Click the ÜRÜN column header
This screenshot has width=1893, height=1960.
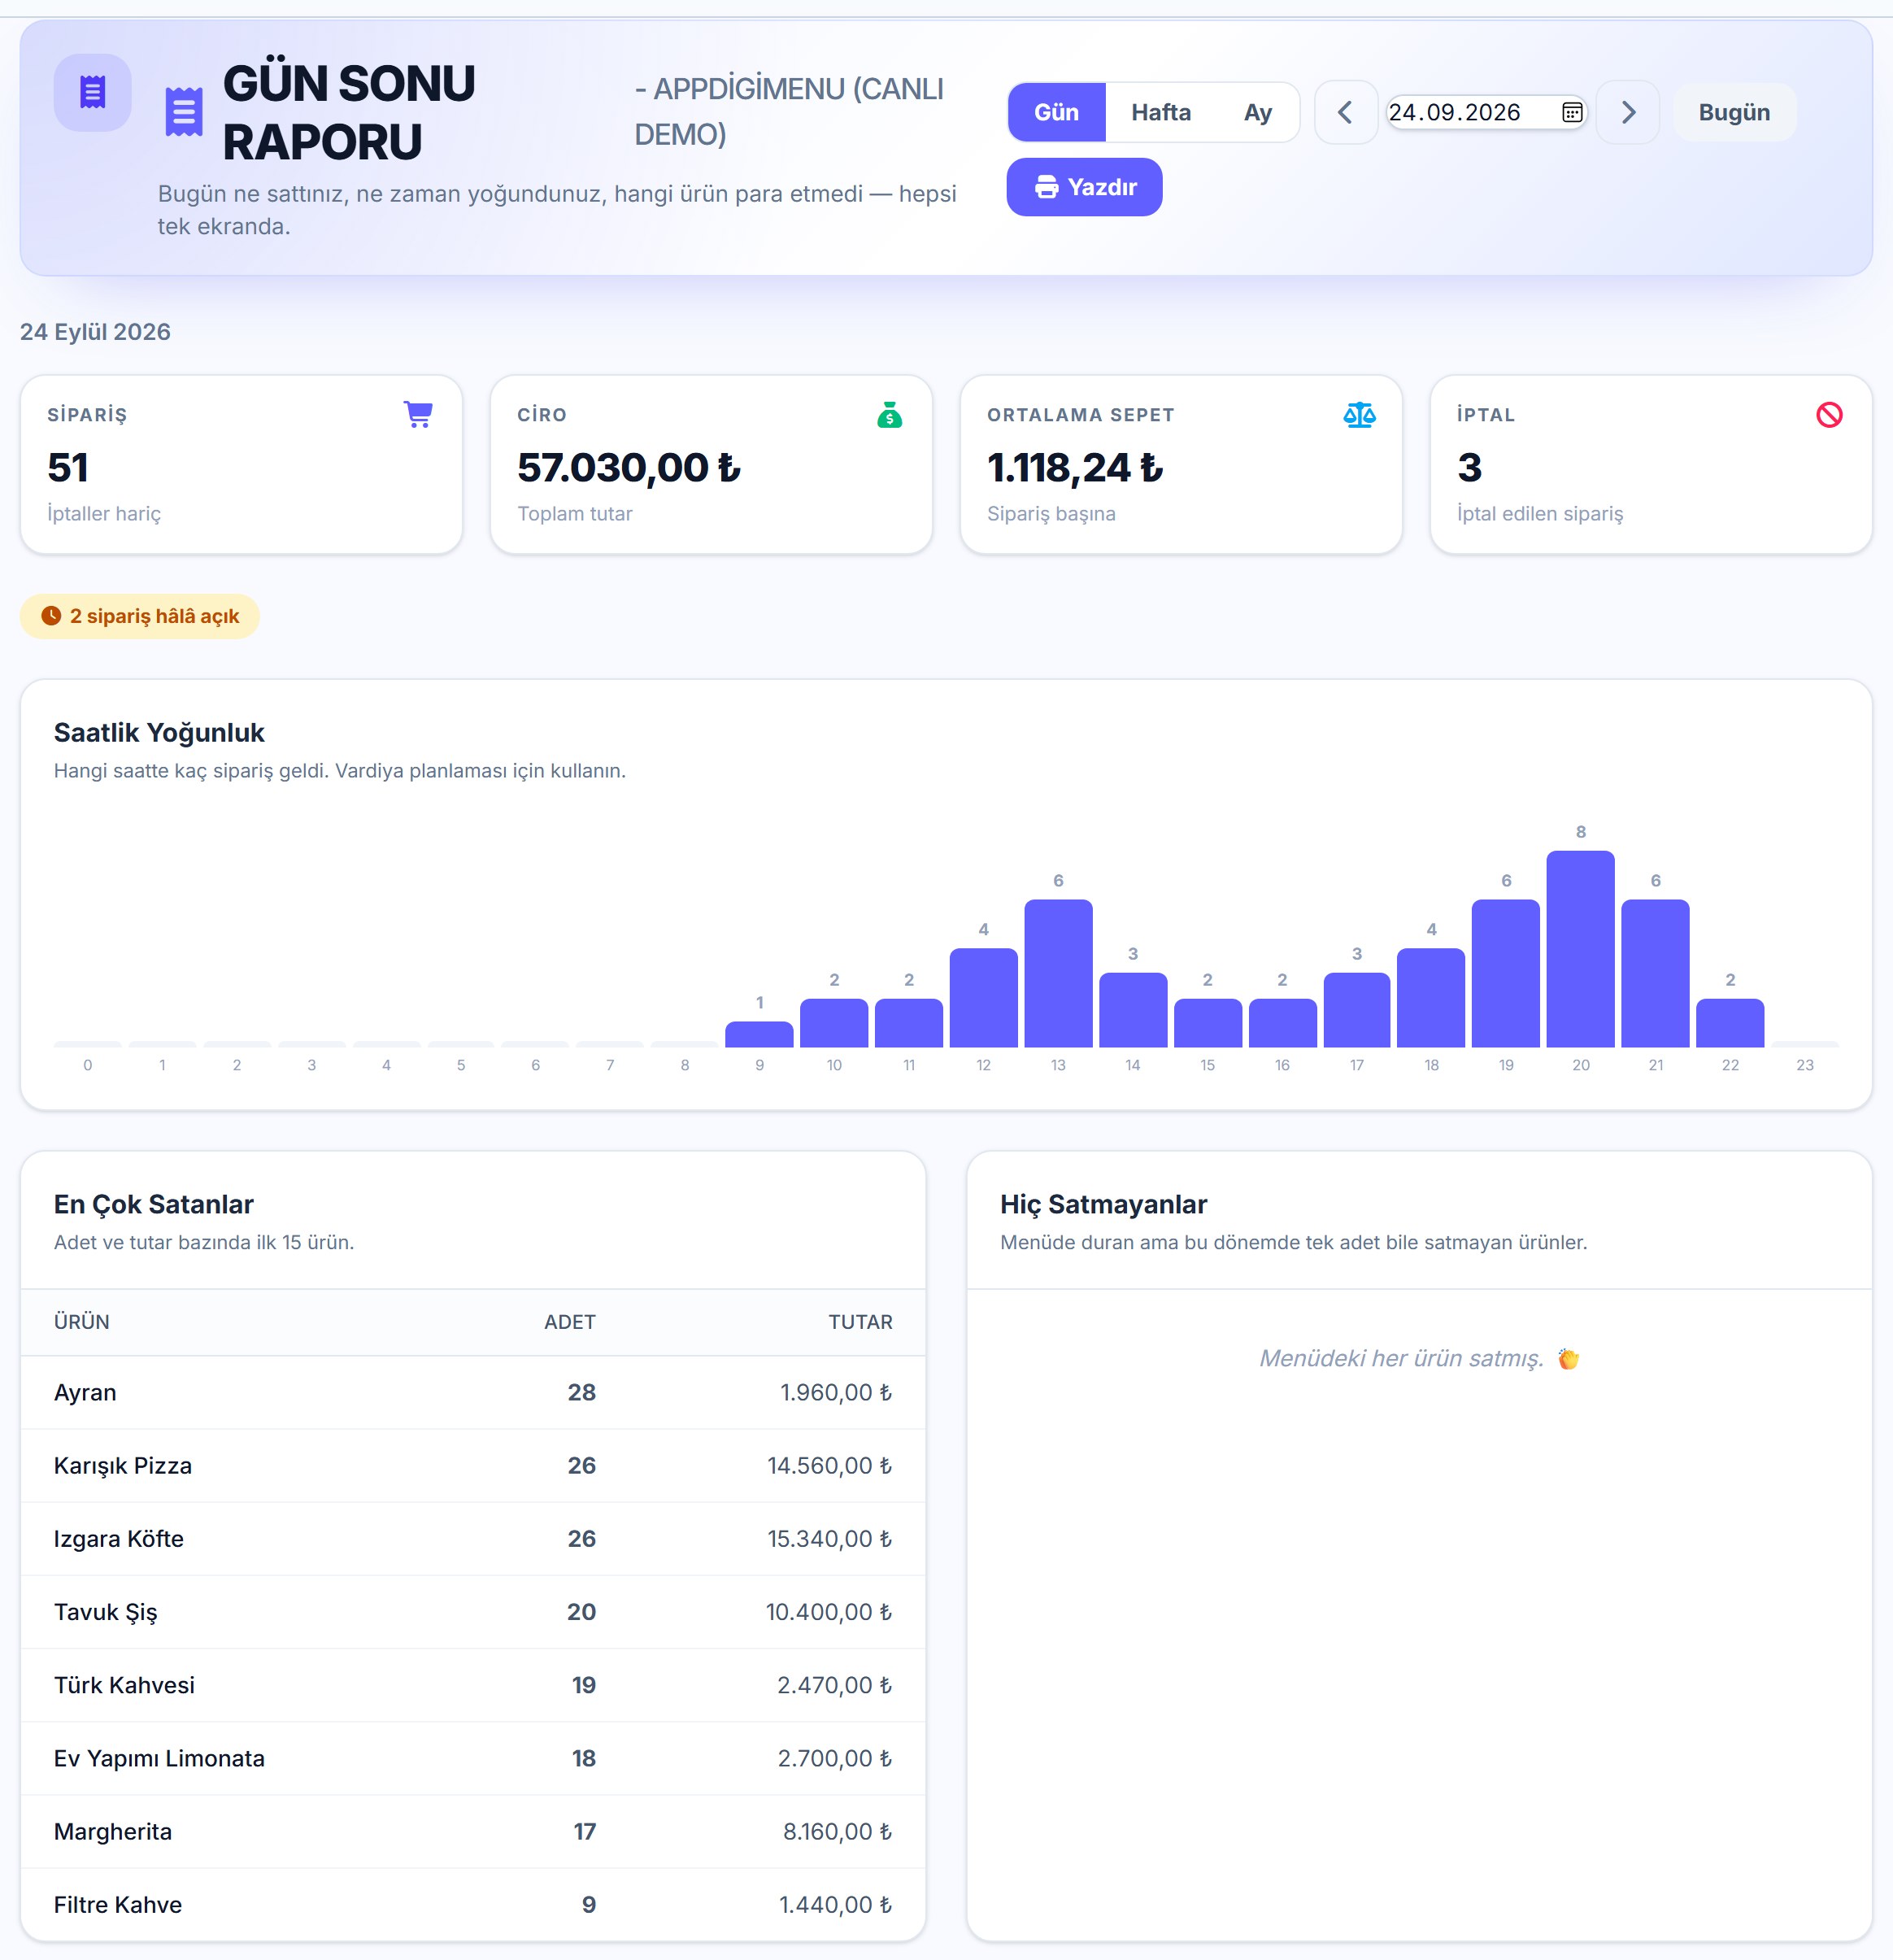tap(82, 1322)
